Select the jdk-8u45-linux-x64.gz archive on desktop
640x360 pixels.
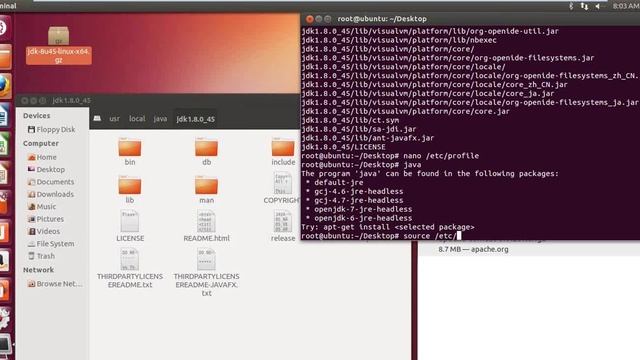click(x=58, y=46)
